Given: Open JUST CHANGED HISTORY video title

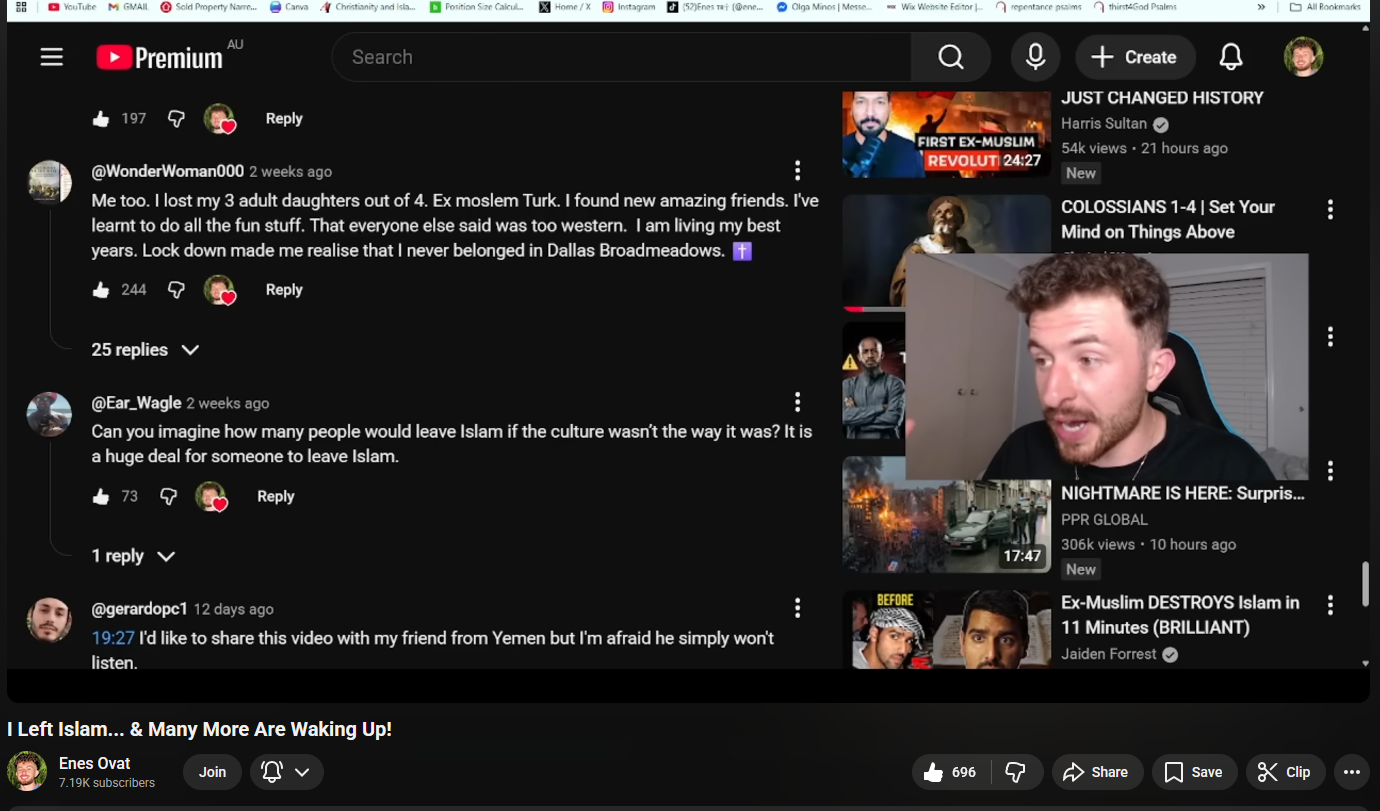Looking at the screenshot, I should (x=1162, y=98).
